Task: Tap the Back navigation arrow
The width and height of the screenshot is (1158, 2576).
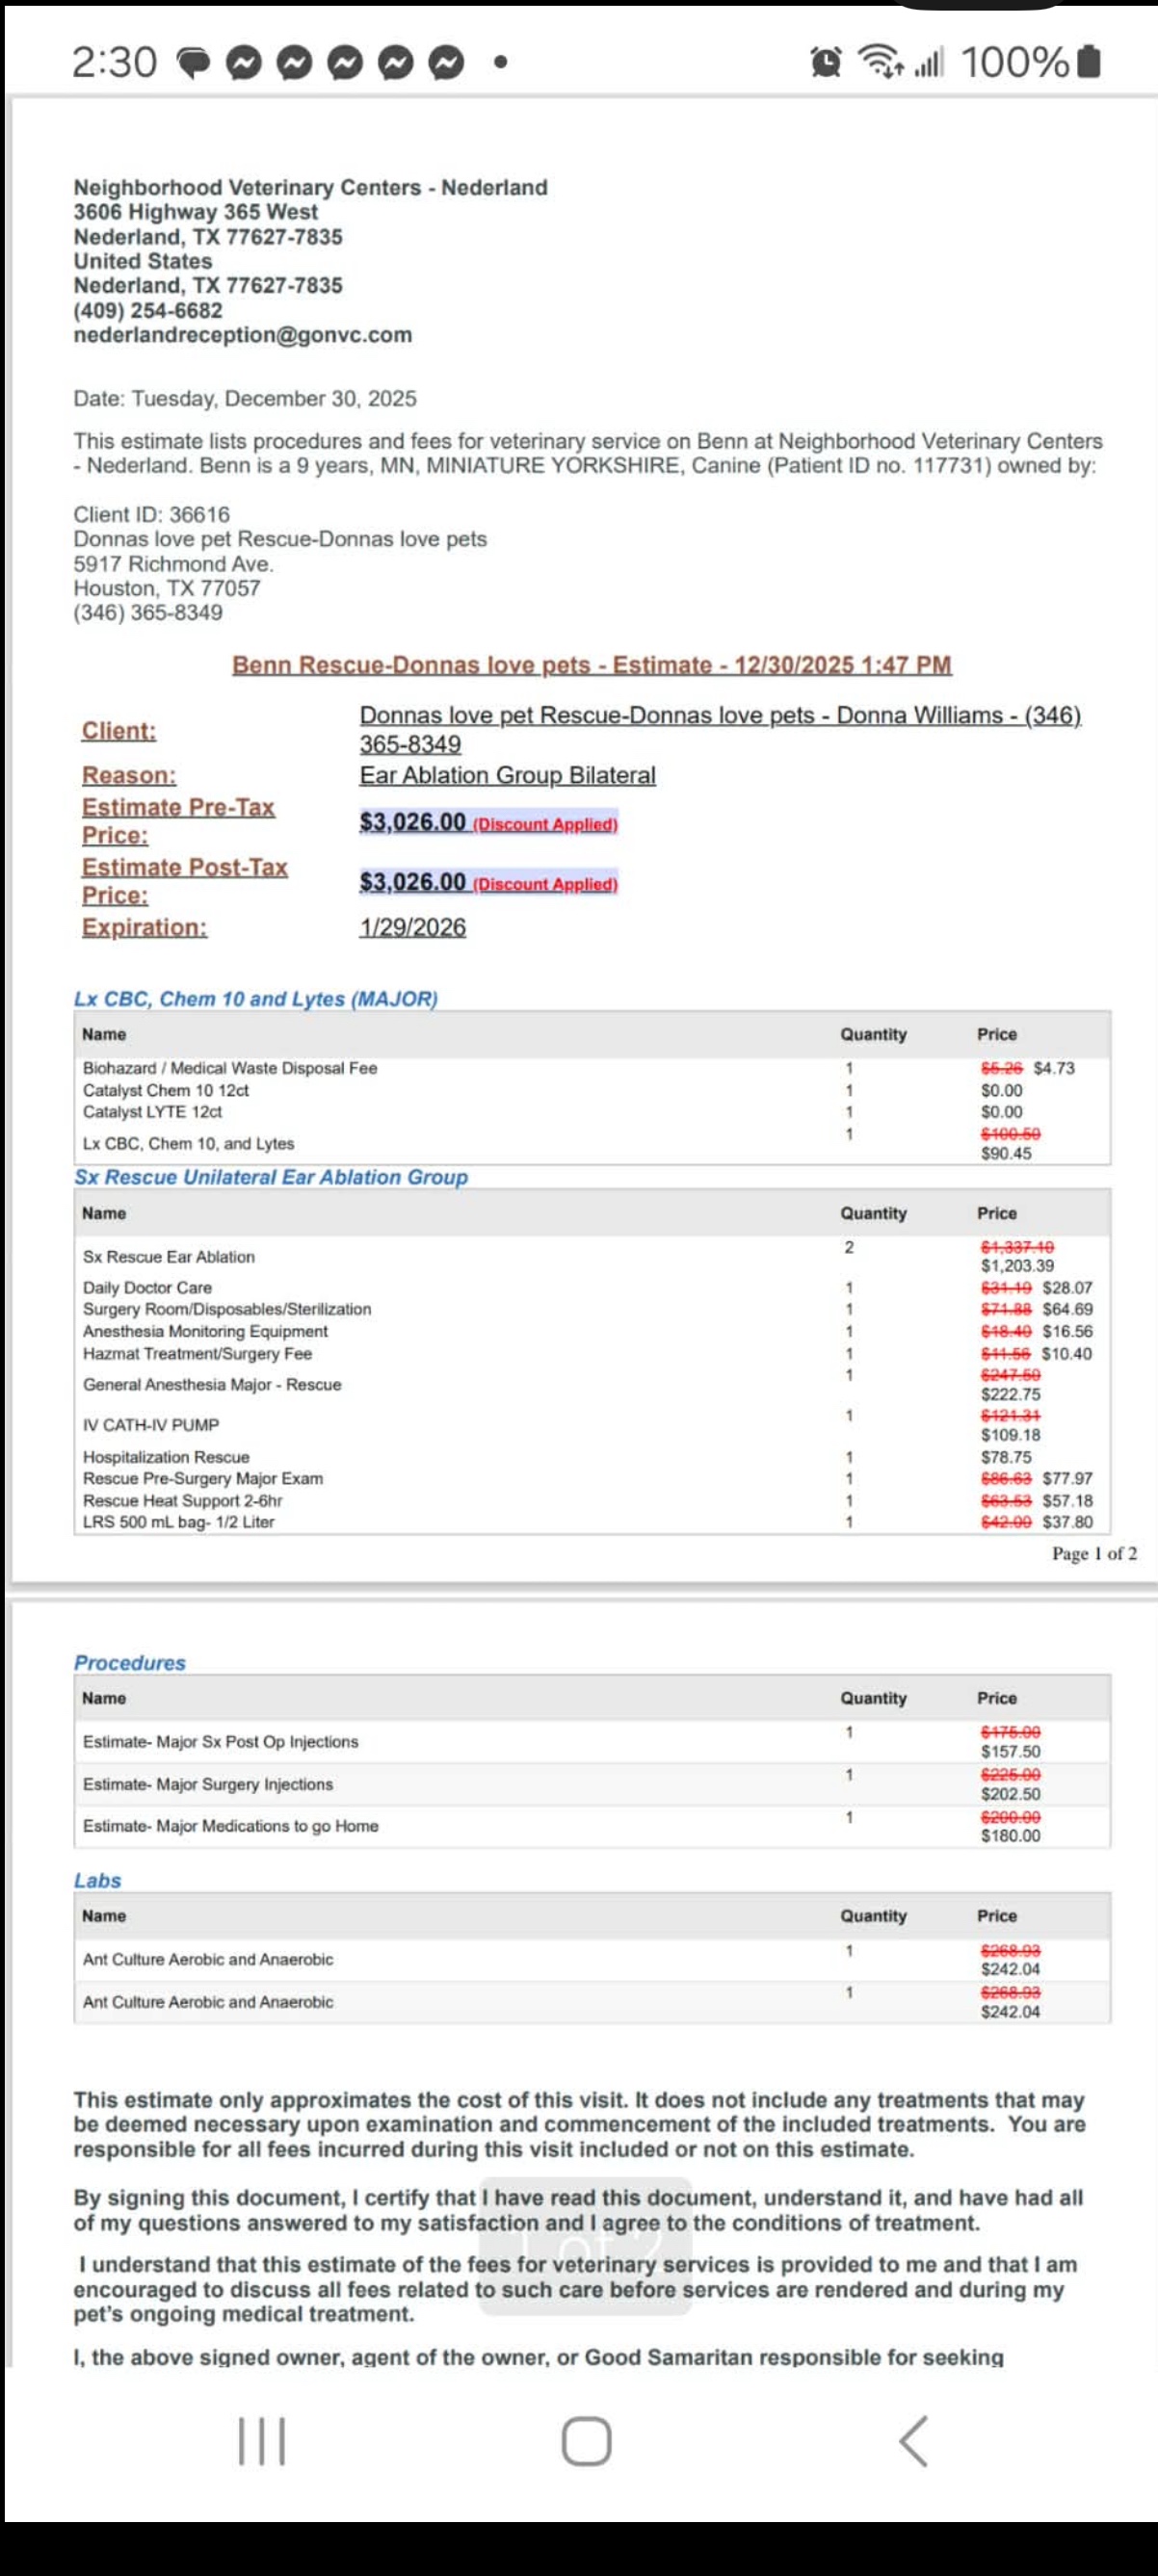Action: 913,2441
